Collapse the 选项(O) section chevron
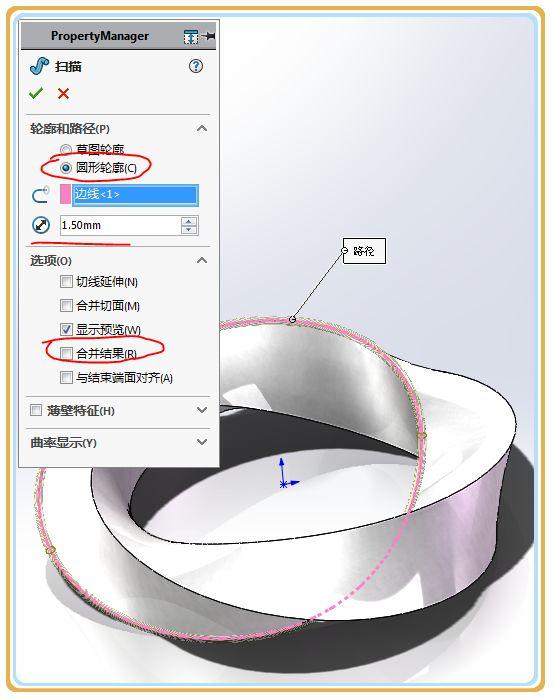Image resolution: width=553 pixels, height=699 pixels. (202, 260)
